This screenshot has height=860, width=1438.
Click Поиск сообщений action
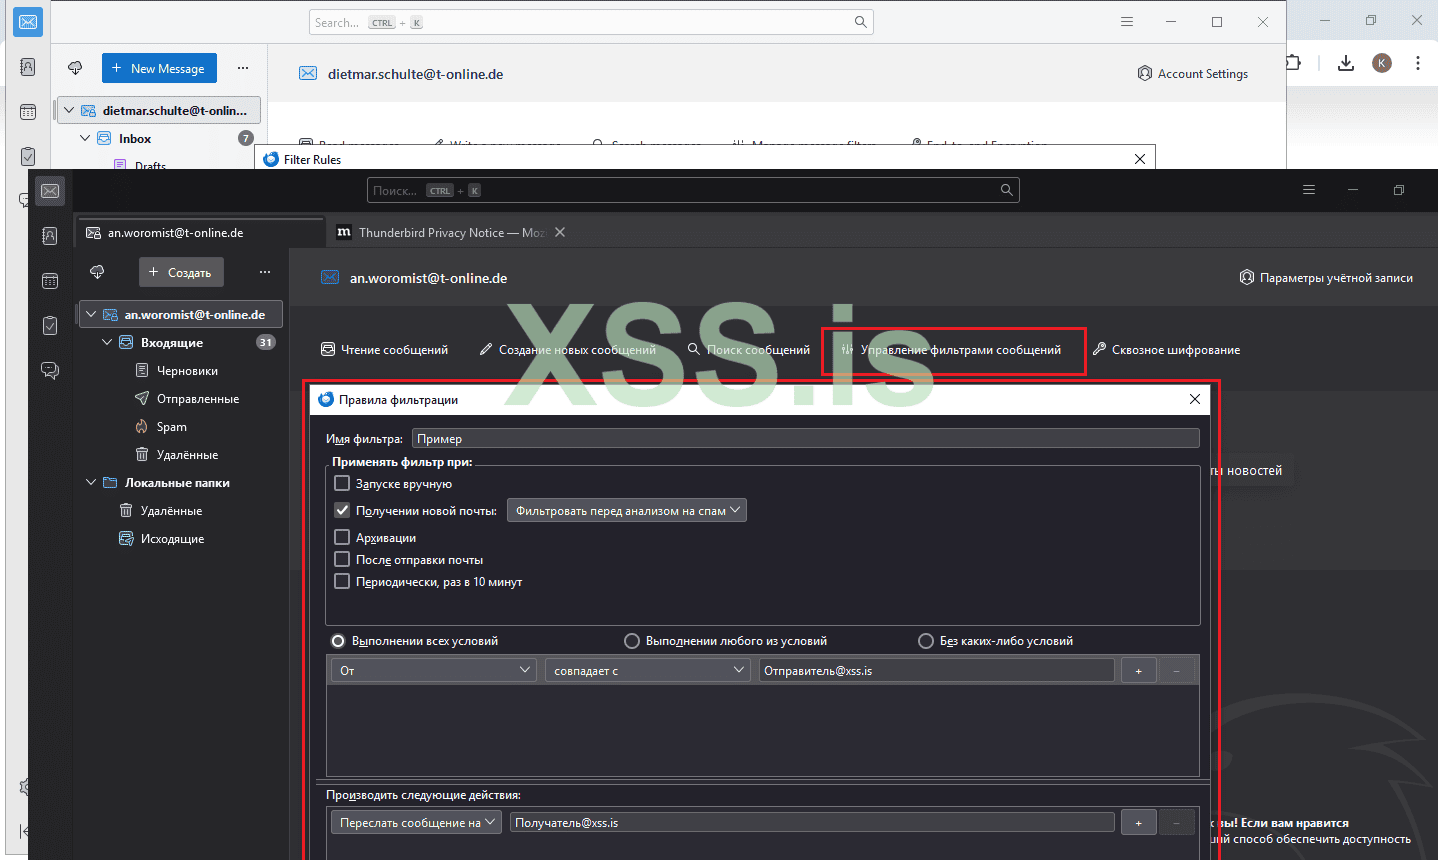748,349
